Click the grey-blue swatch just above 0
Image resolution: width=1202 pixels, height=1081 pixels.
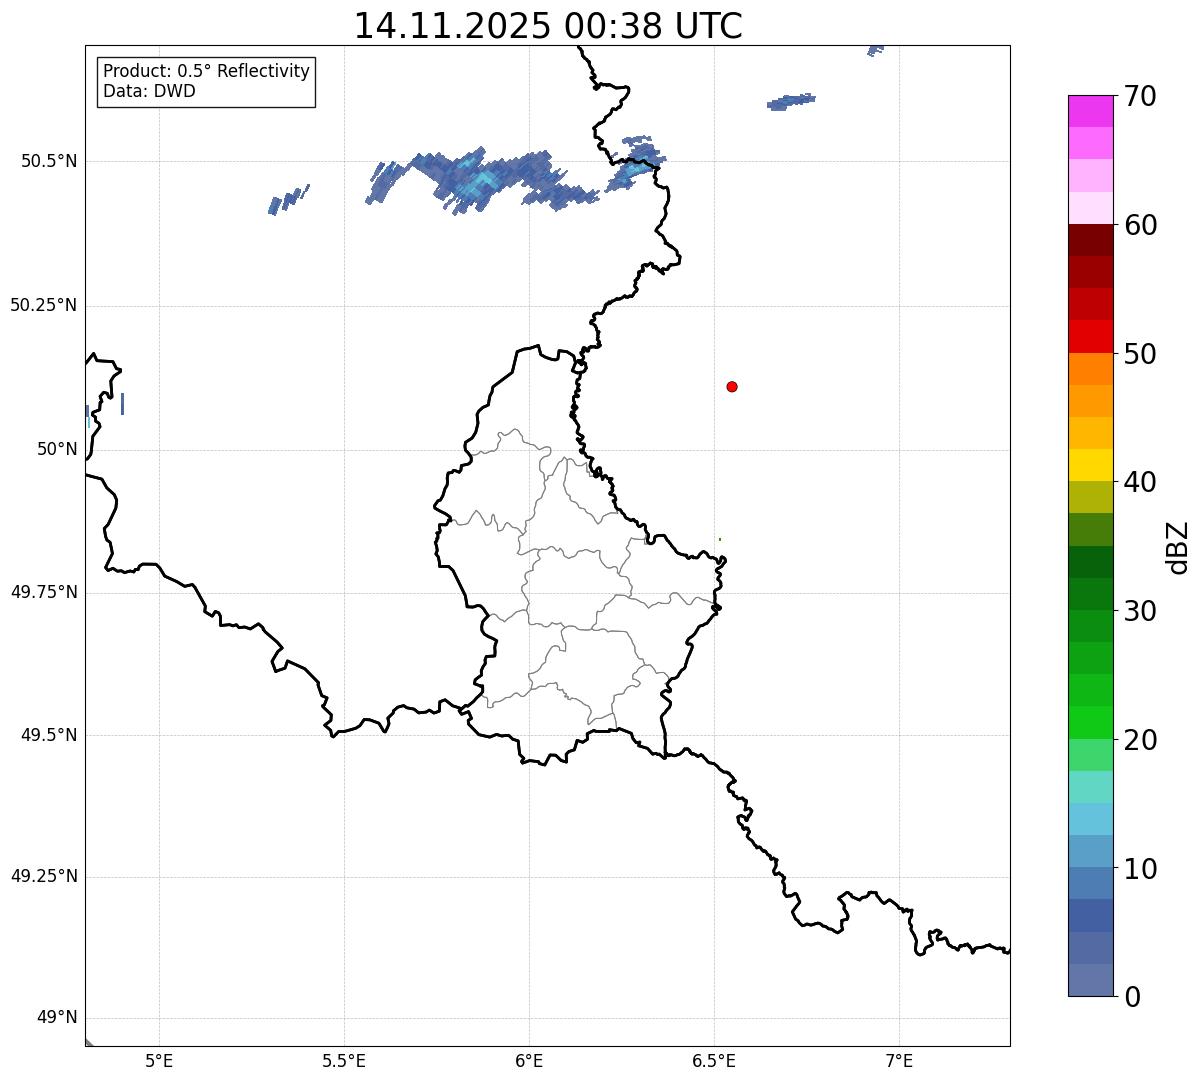click(1090, 980)
